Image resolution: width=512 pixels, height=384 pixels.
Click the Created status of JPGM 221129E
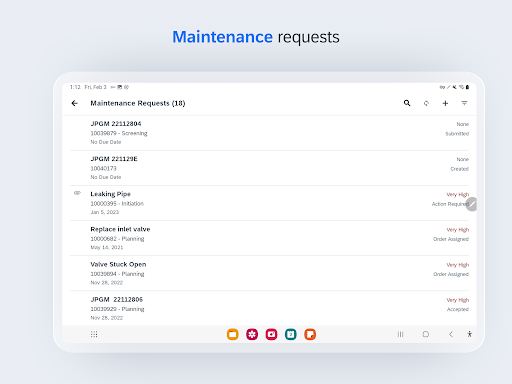[x=460, y=169]
